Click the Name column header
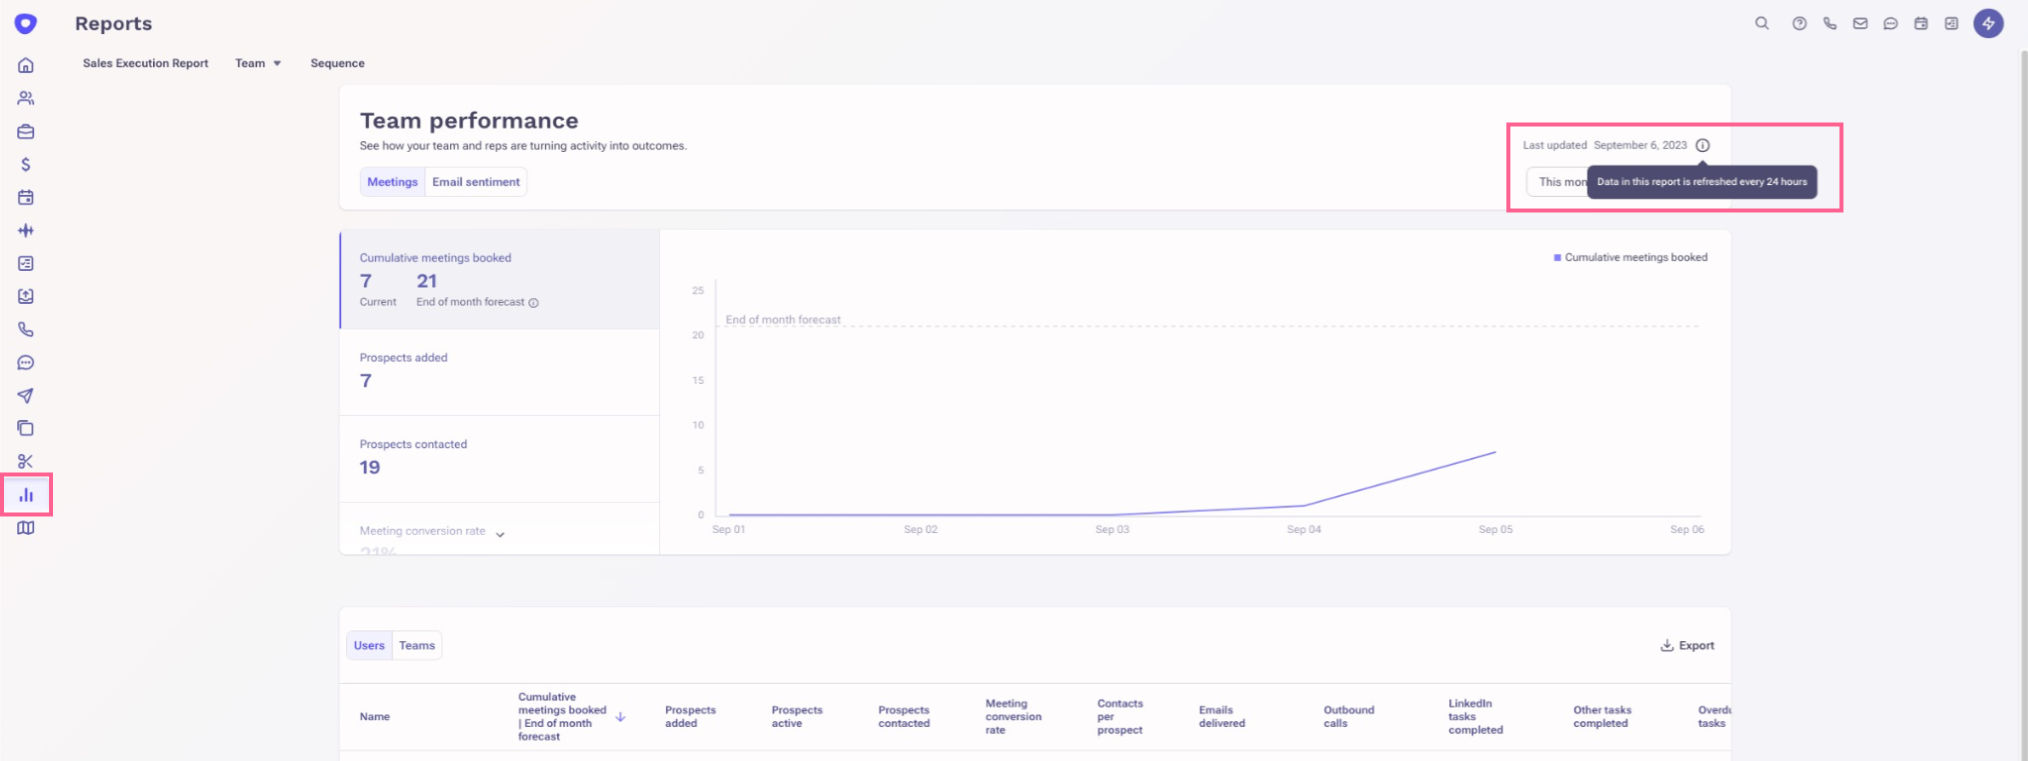This screenshot has width=2028, height=761. coord(375,716)
